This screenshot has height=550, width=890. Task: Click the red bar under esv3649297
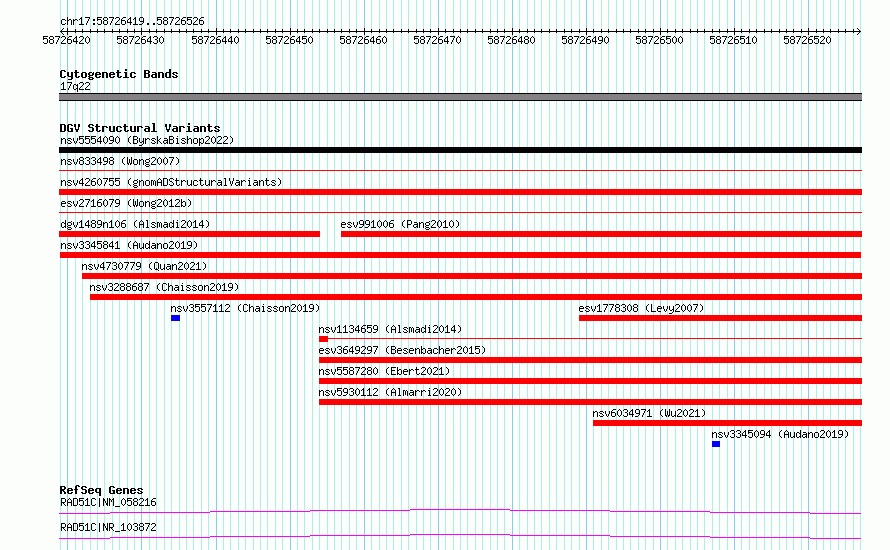click(x=590, y=360)
